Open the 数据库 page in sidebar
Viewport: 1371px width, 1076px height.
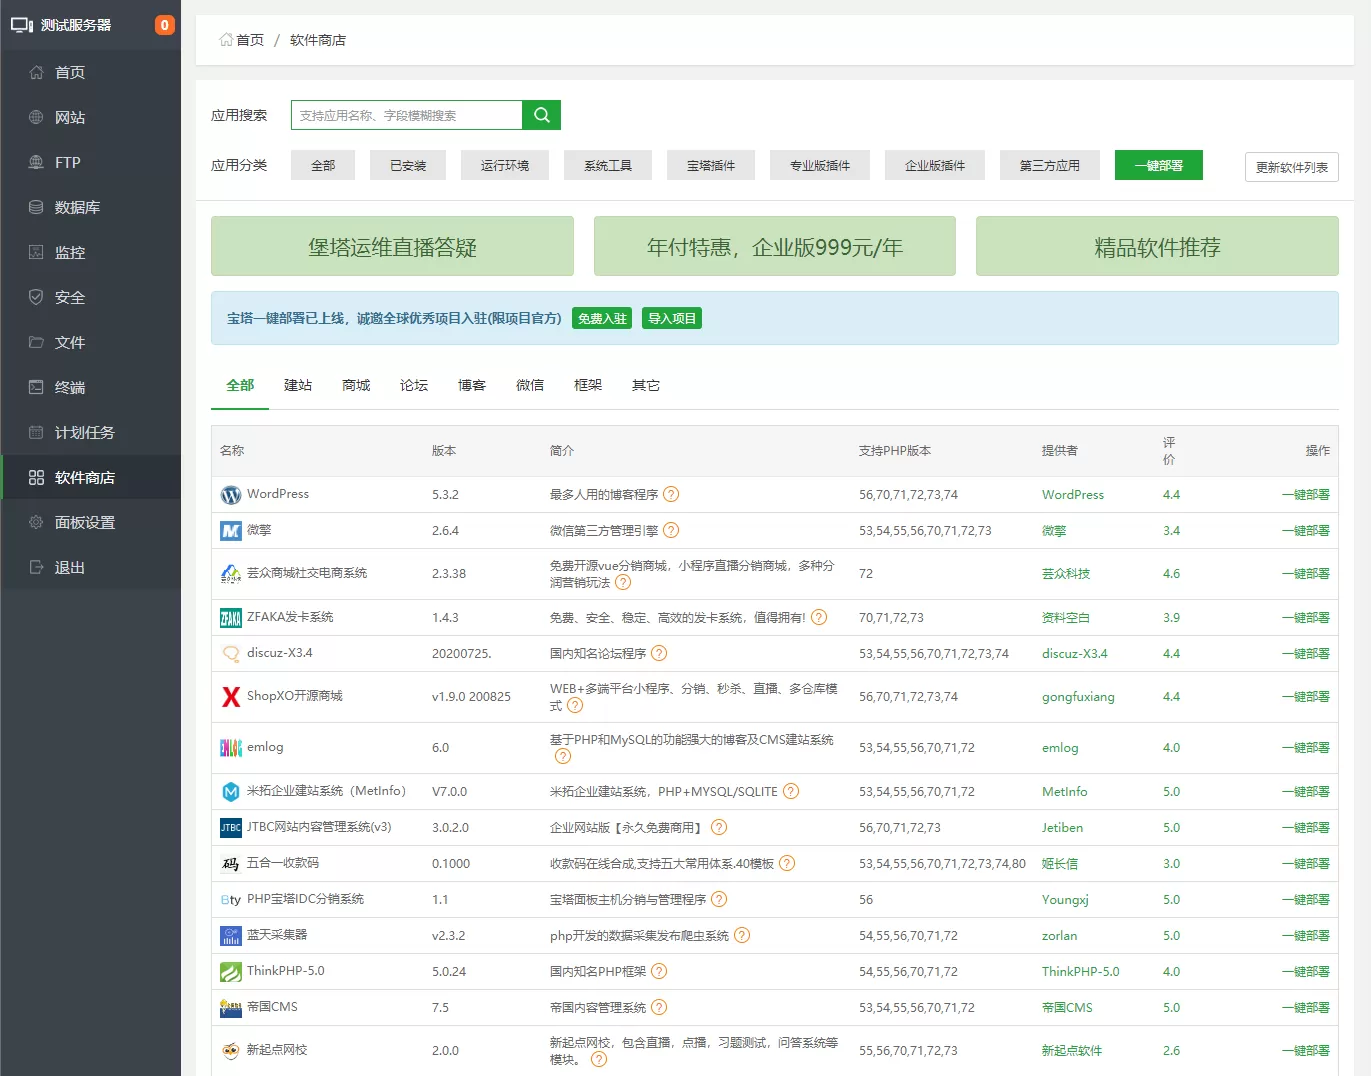[72, 207]
